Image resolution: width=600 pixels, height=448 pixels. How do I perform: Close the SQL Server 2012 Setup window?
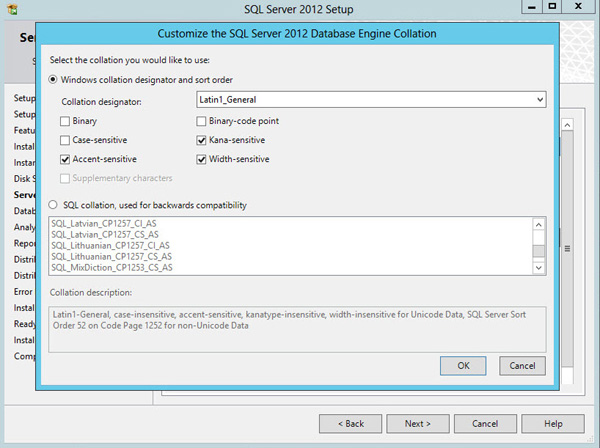click(x=578, y=7)
